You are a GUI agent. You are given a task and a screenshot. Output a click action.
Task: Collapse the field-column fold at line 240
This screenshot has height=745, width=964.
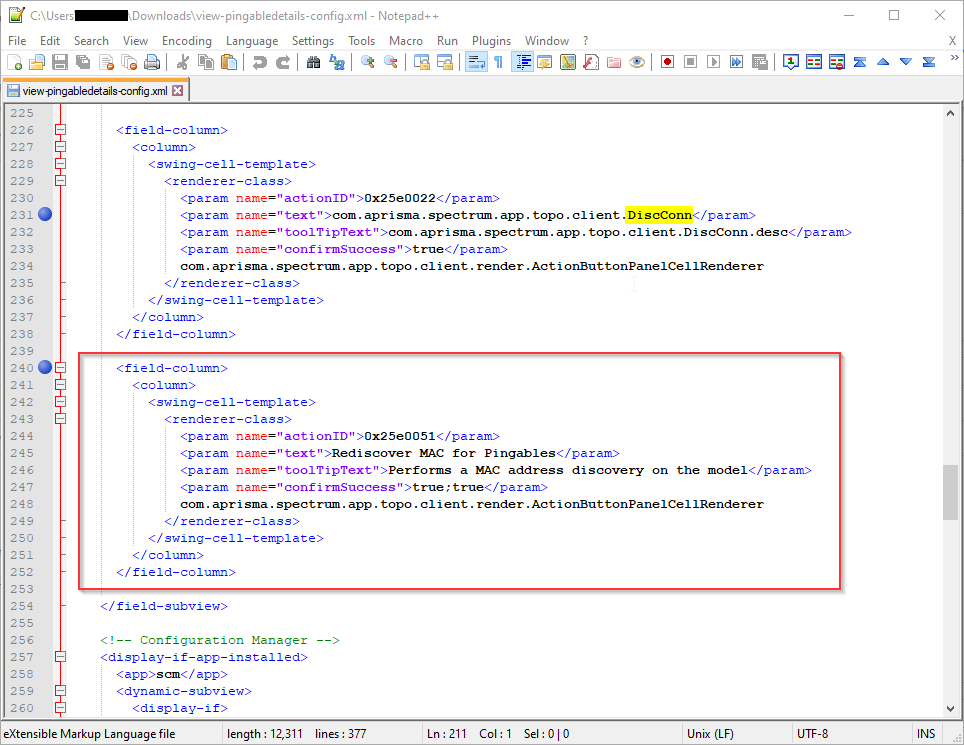pos(60,368)
